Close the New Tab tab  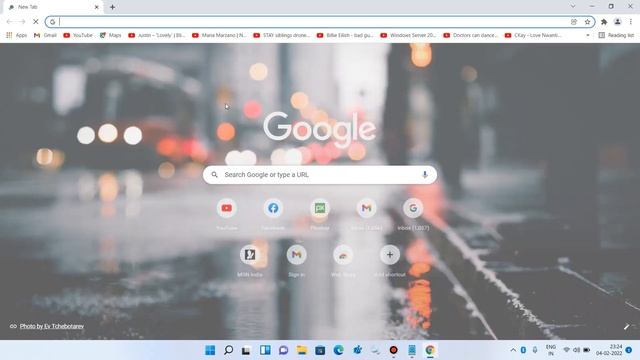click(x=97, y=7)
